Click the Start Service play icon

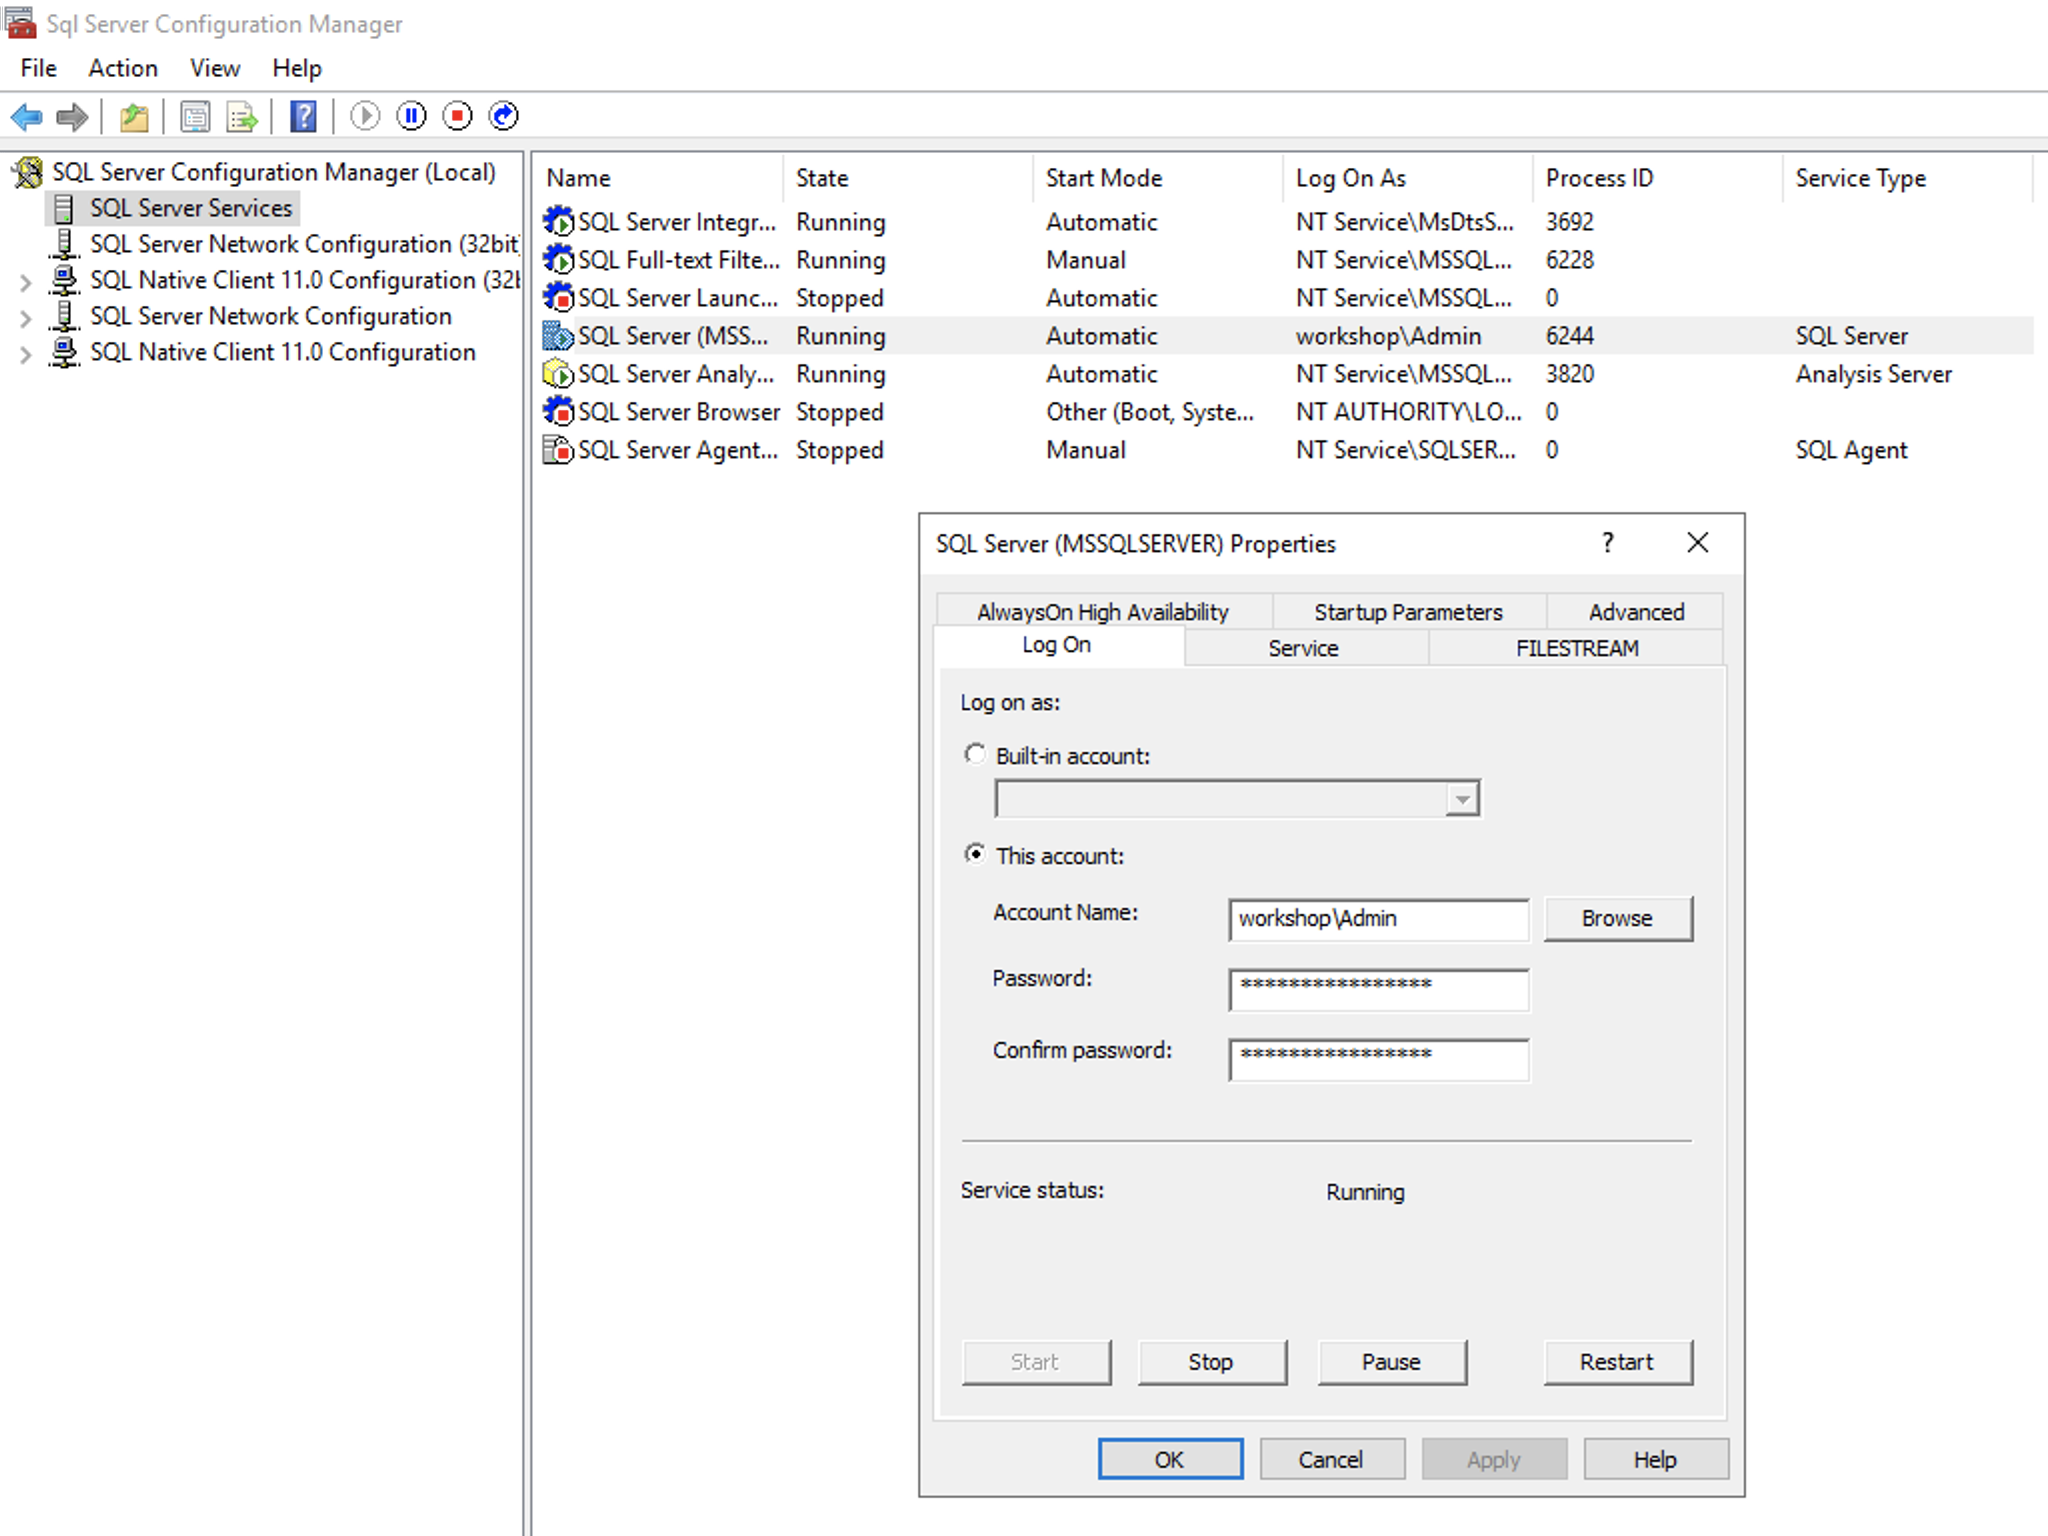click(365, 116)
